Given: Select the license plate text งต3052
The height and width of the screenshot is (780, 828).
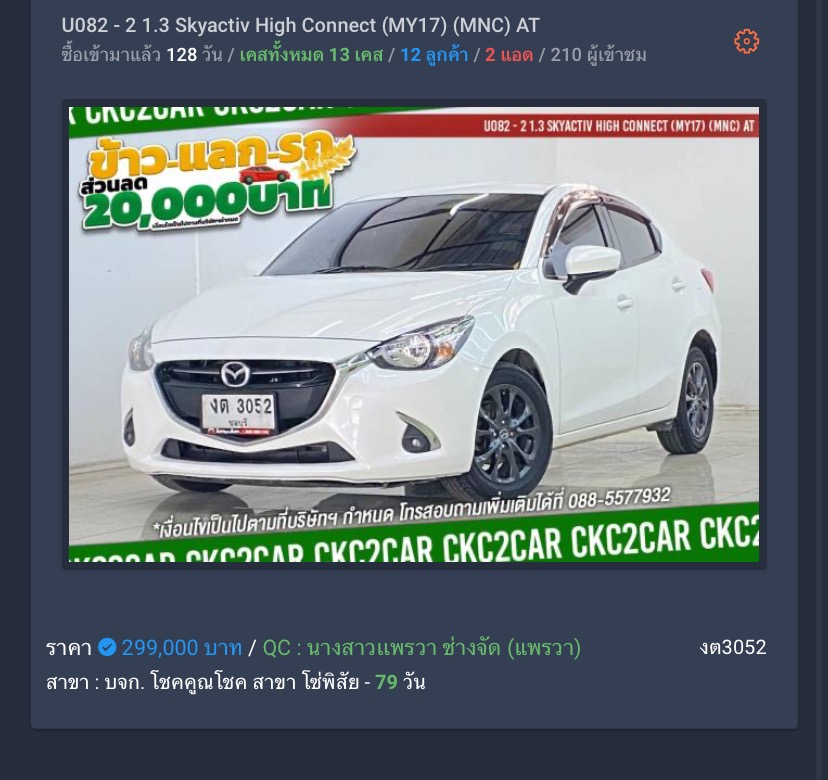Looking at the screenshot, I should pyautogui.click(x=732, y=647).
